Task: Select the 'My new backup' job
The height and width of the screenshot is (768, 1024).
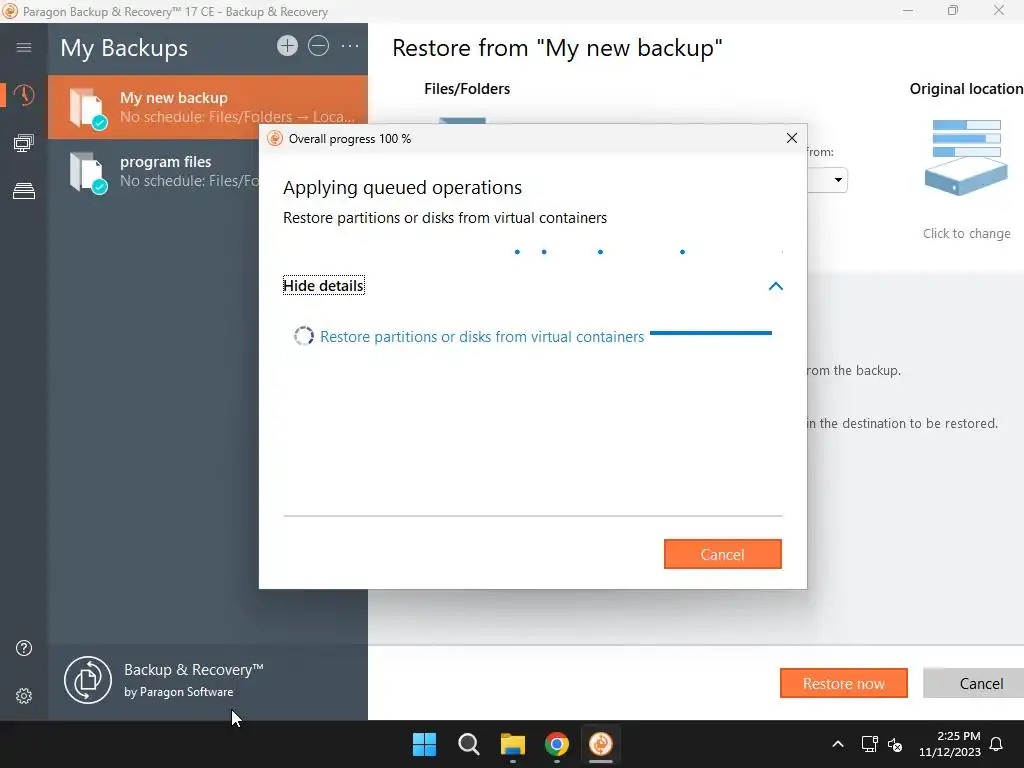Action: (208, 107)
